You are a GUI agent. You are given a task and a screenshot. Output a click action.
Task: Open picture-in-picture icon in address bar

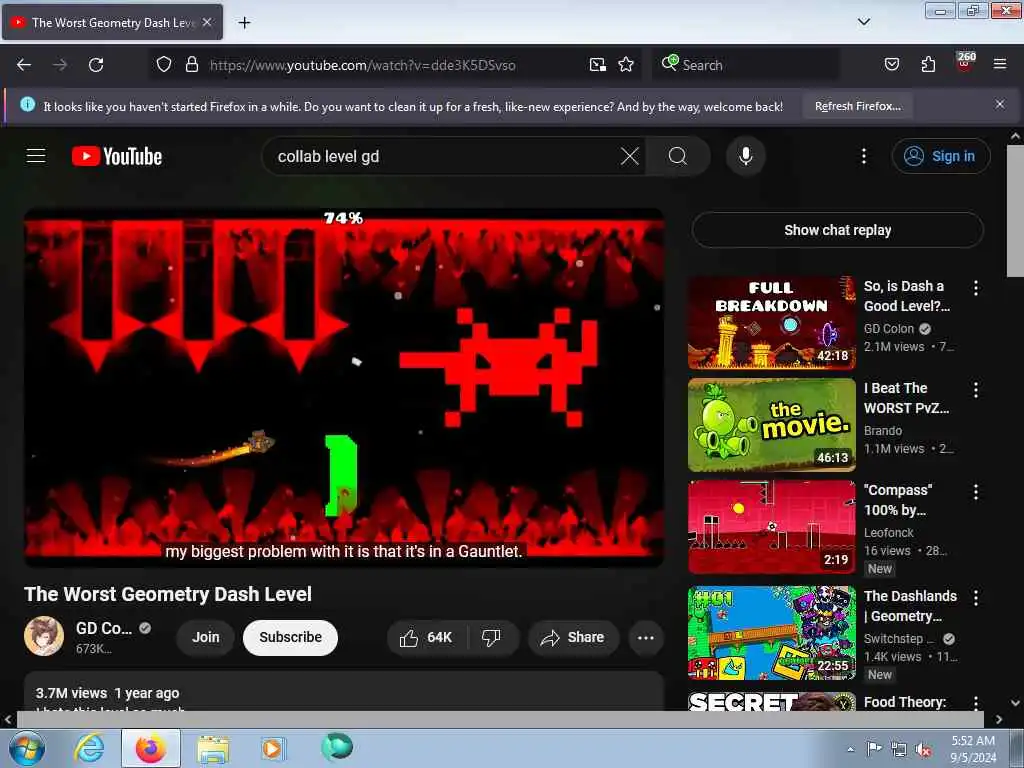tap(598, 65)
